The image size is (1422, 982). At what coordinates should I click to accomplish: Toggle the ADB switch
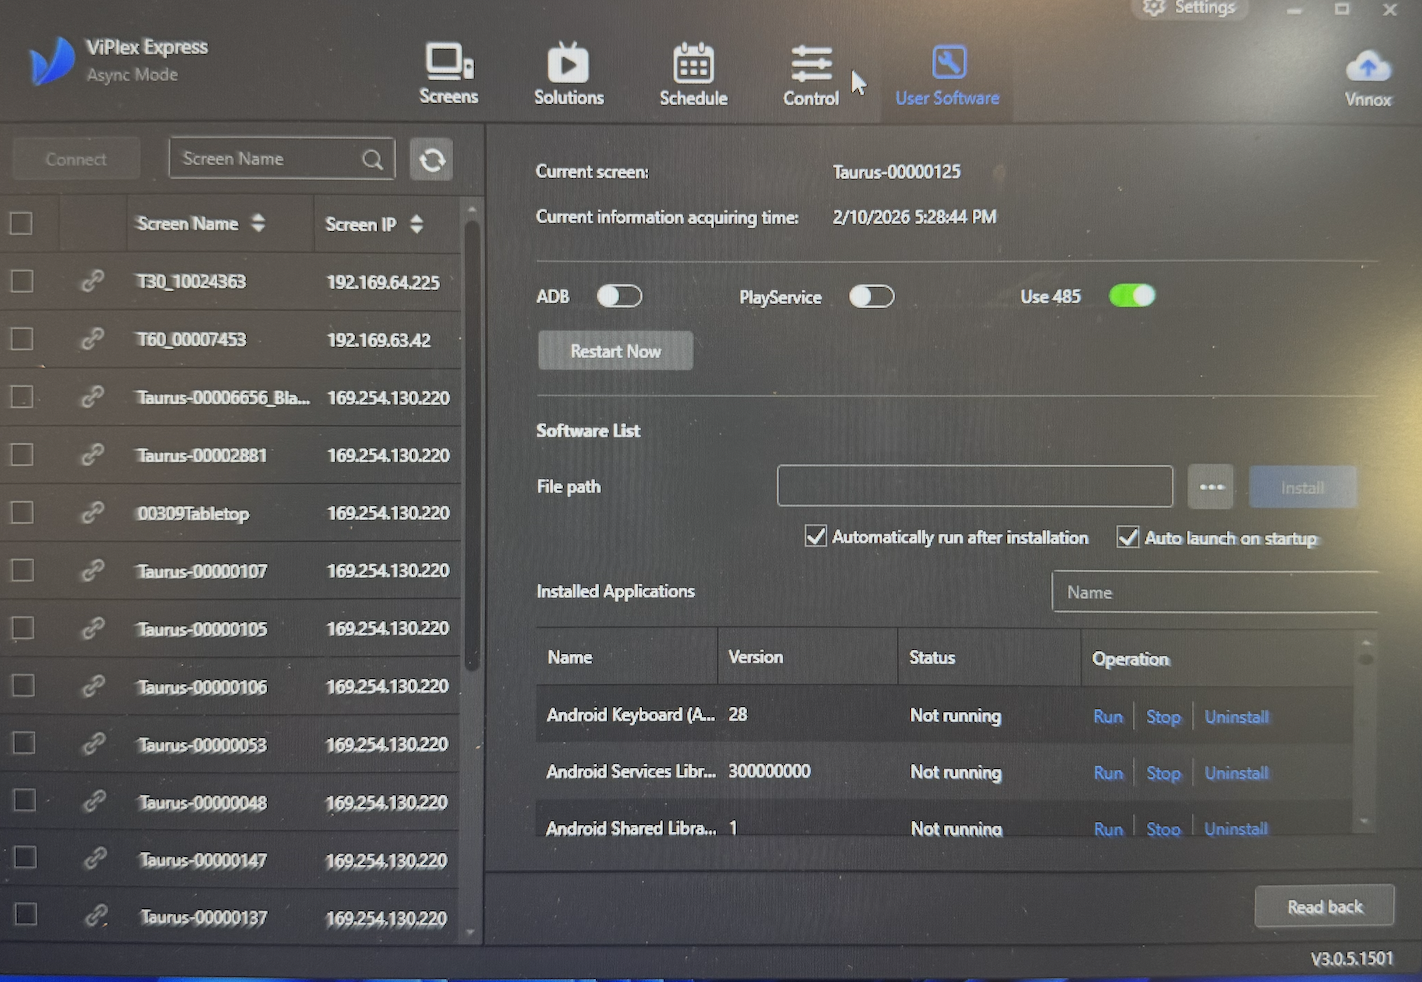(619, 296)
